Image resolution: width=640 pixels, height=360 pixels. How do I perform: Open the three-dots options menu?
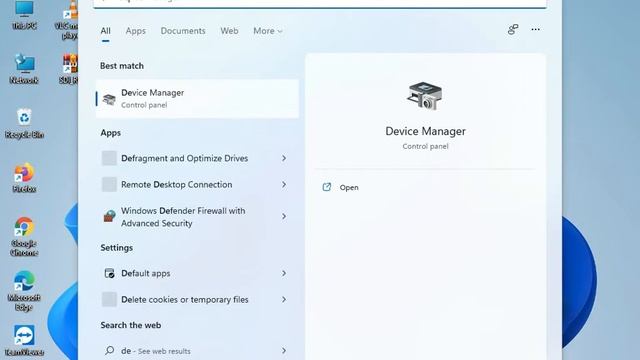[536, 29]
